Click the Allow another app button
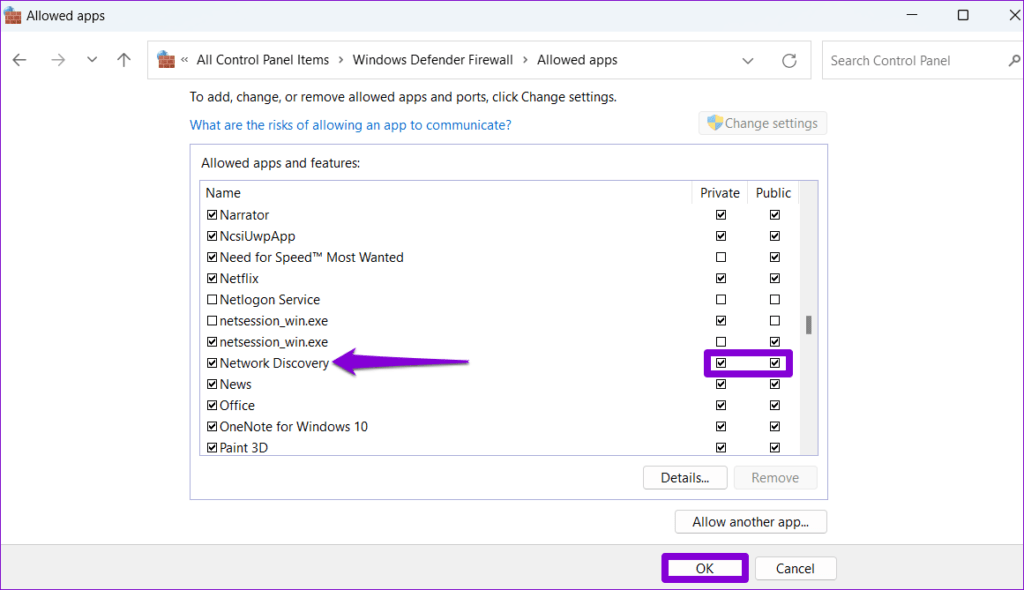 tap(750, 521)
